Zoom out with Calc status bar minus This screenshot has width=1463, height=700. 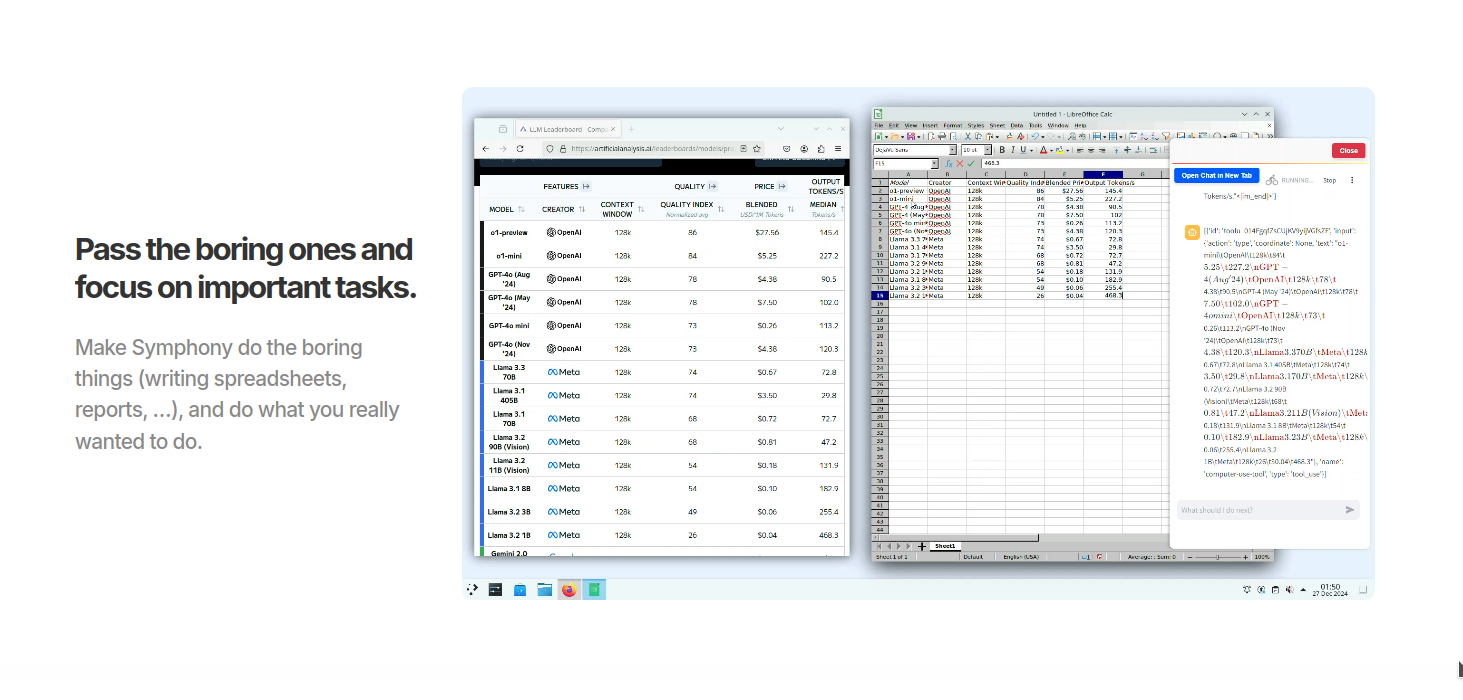point(1190,557)
